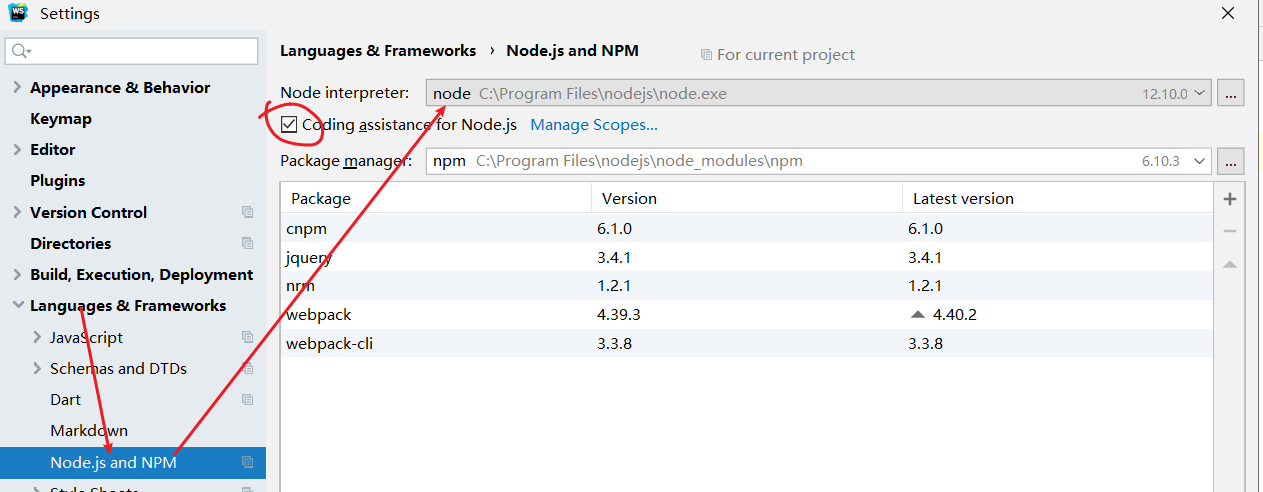Click the WebStorm logo in title bar
Screen dimensions: 1263x492
[x=18, y=12]
